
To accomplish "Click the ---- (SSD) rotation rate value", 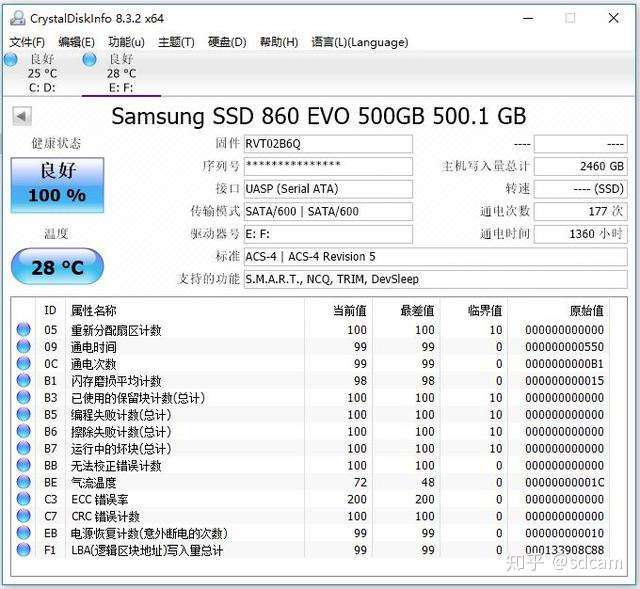I will 580,189.
